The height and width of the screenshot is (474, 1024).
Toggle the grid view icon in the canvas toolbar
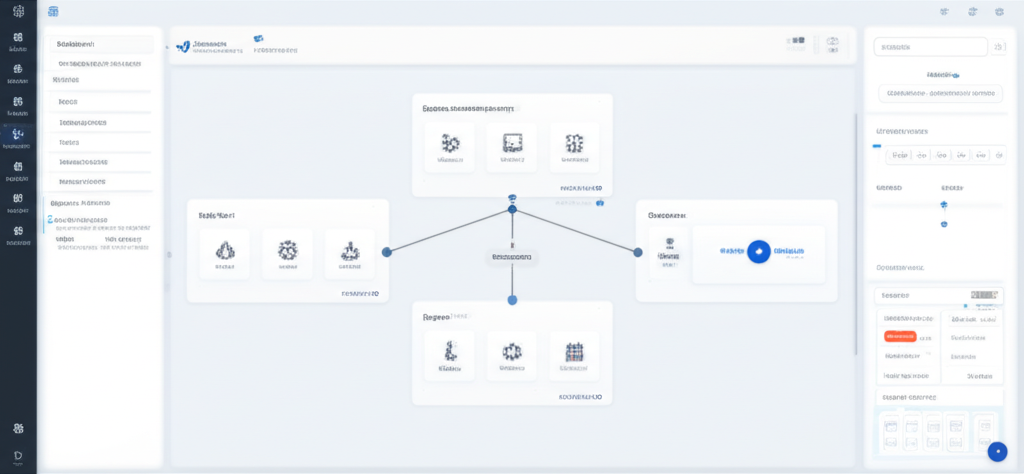coord(796,42)
